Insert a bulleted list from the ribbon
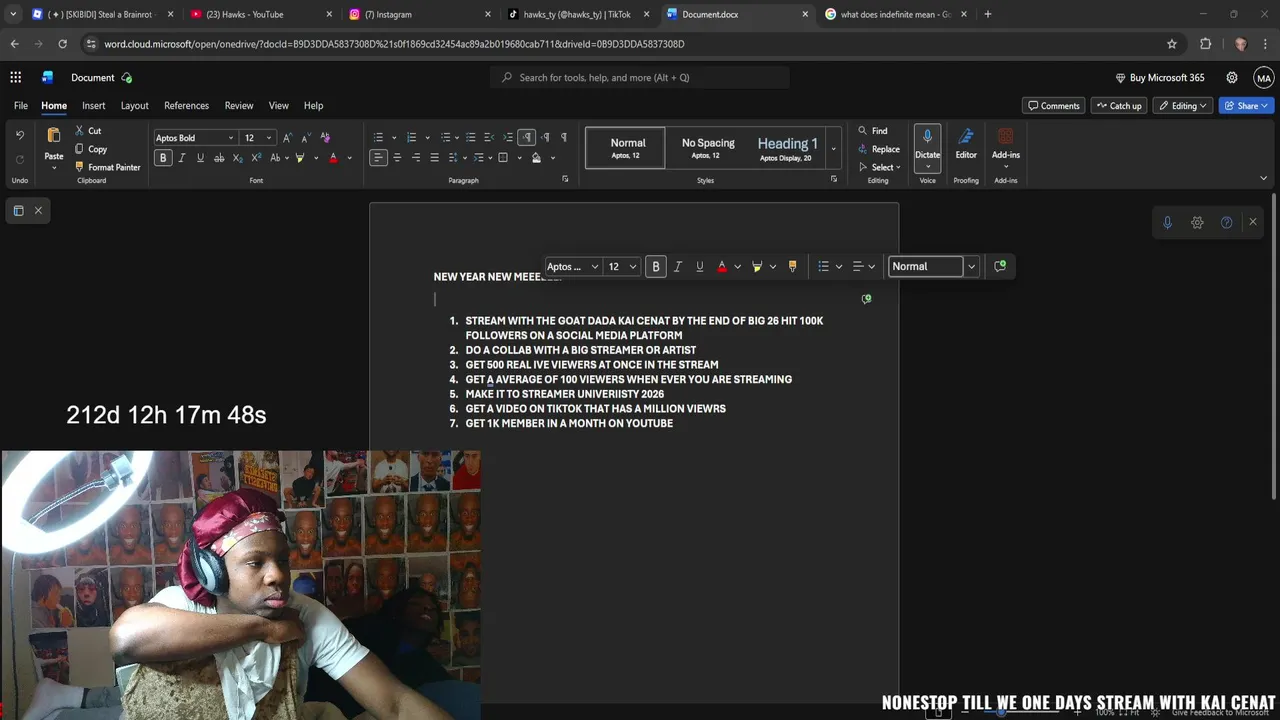Viewport: 1280px width, 720px height. tap(378, 138)
